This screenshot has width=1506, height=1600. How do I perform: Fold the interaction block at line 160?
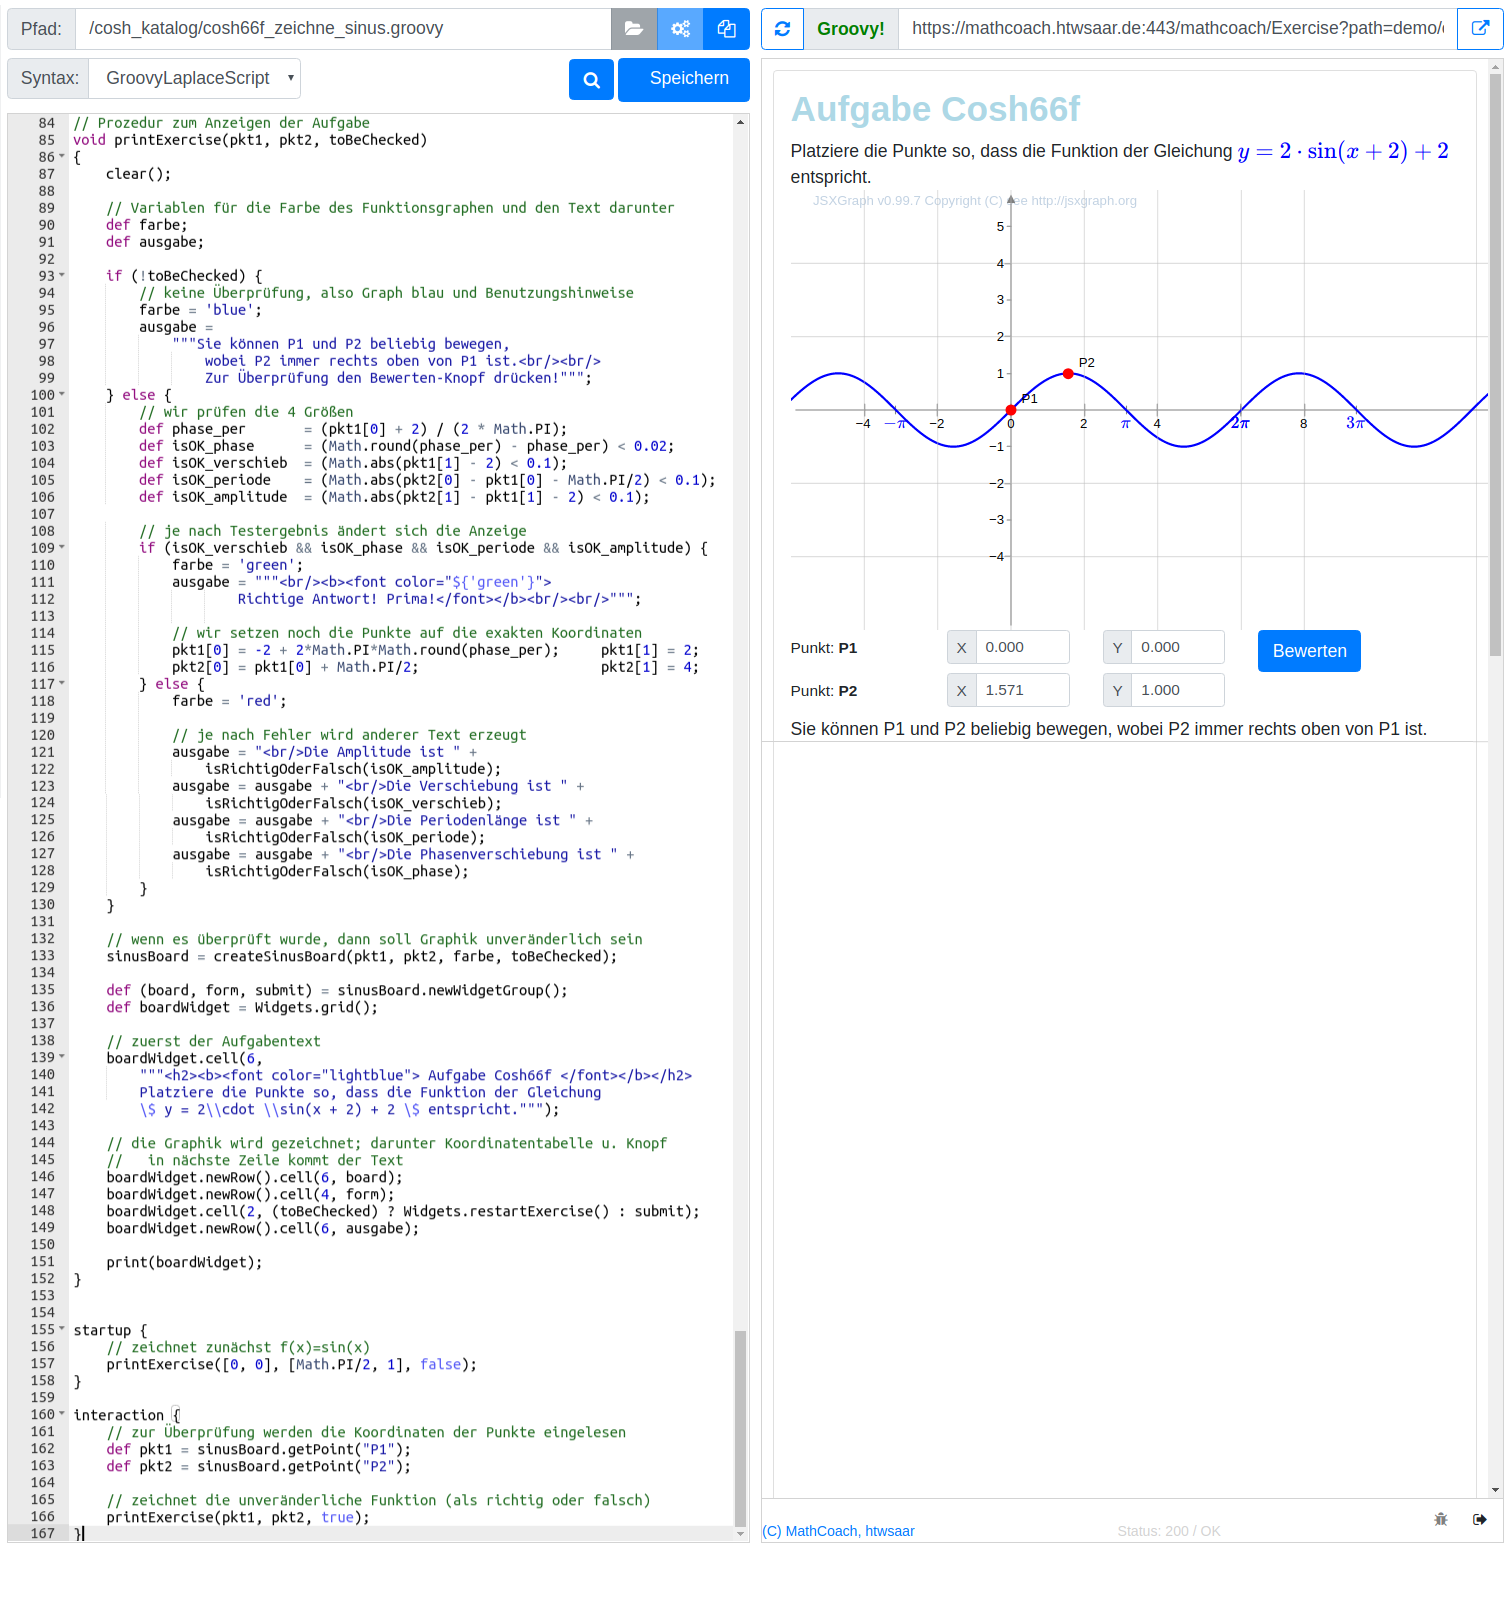point(62,1414)
